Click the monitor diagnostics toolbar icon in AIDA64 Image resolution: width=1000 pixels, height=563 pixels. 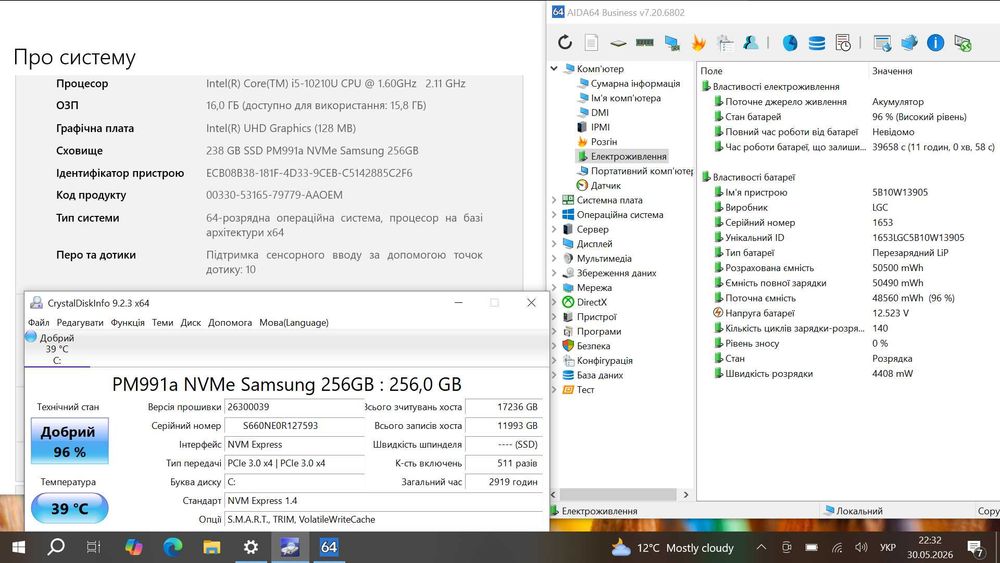(672, 43)
